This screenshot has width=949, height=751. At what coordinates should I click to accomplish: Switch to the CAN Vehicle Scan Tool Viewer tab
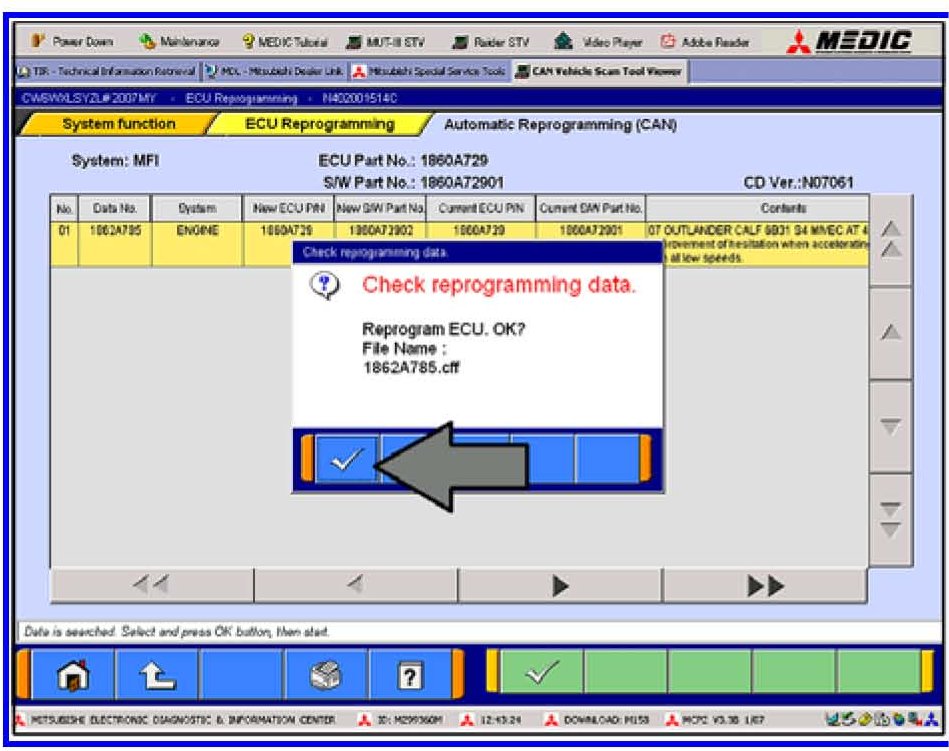599,71
